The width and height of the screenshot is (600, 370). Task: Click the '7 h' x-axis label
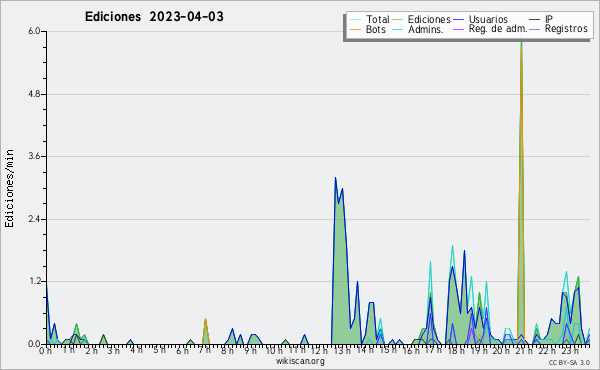[204, 350]
